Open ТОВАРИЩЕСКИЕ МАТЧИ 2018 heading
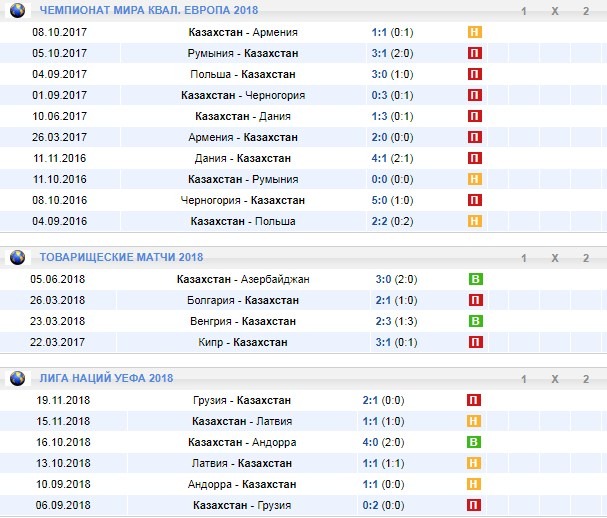The width and height of the screenshot is (607, 518). click(x=122, y=257)
